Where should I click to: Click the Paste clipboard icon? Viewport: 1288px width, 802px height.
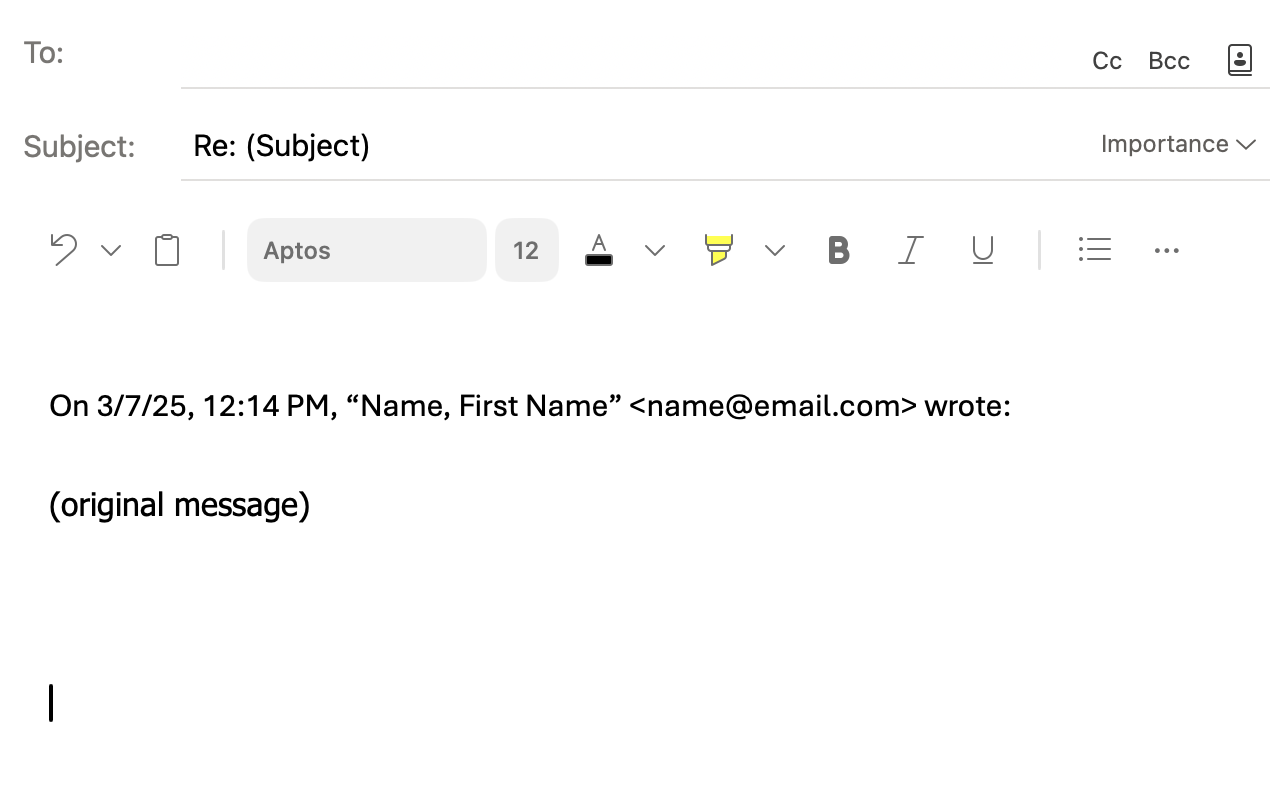167,250
